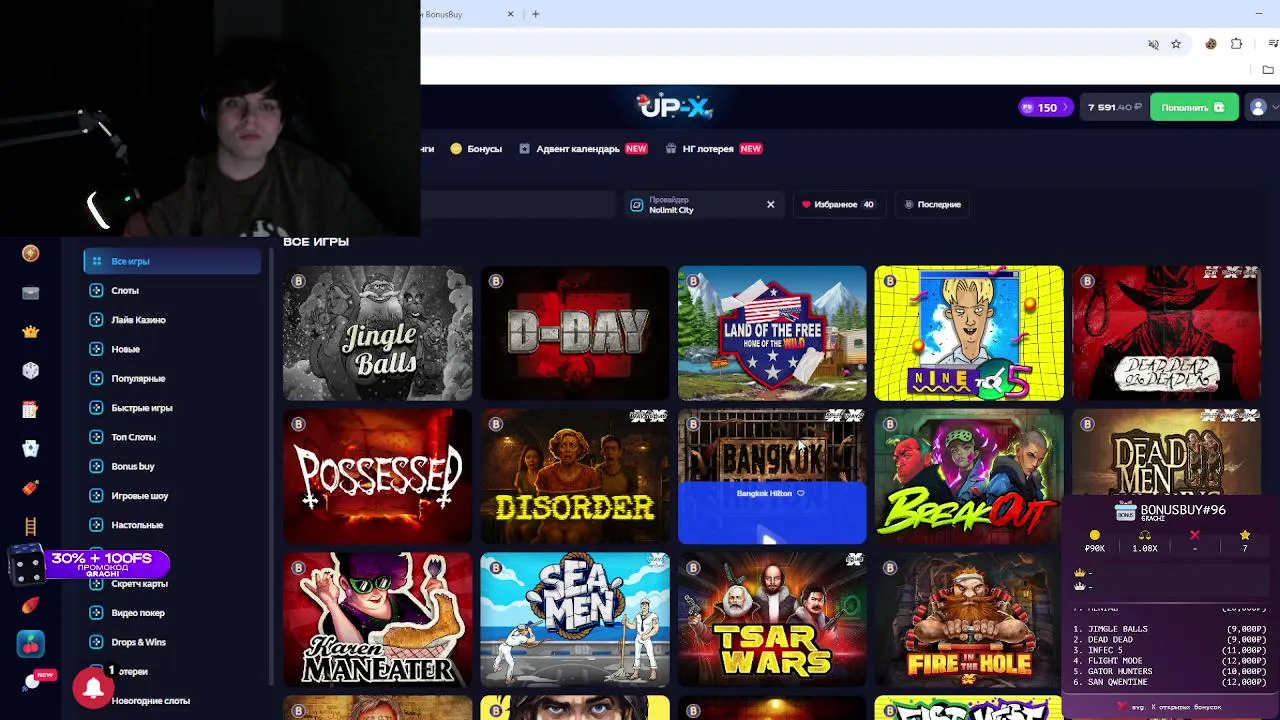Expand the user profile avatar menu
Screen dimensions: 1280x720
pos(1263,107)
